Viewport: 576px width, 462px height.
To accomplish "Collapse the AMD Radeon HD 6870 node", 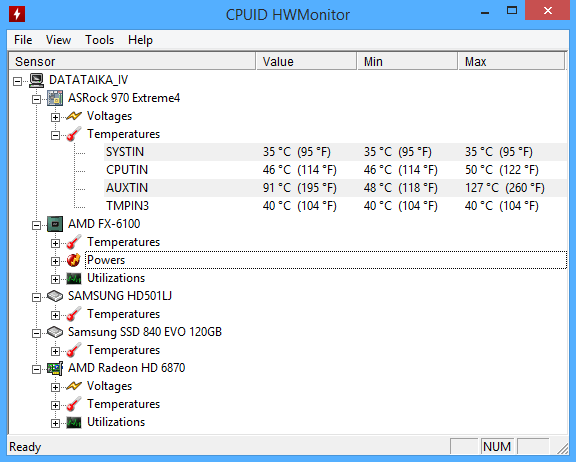I will pyautogui.click(x=36, y=369).
